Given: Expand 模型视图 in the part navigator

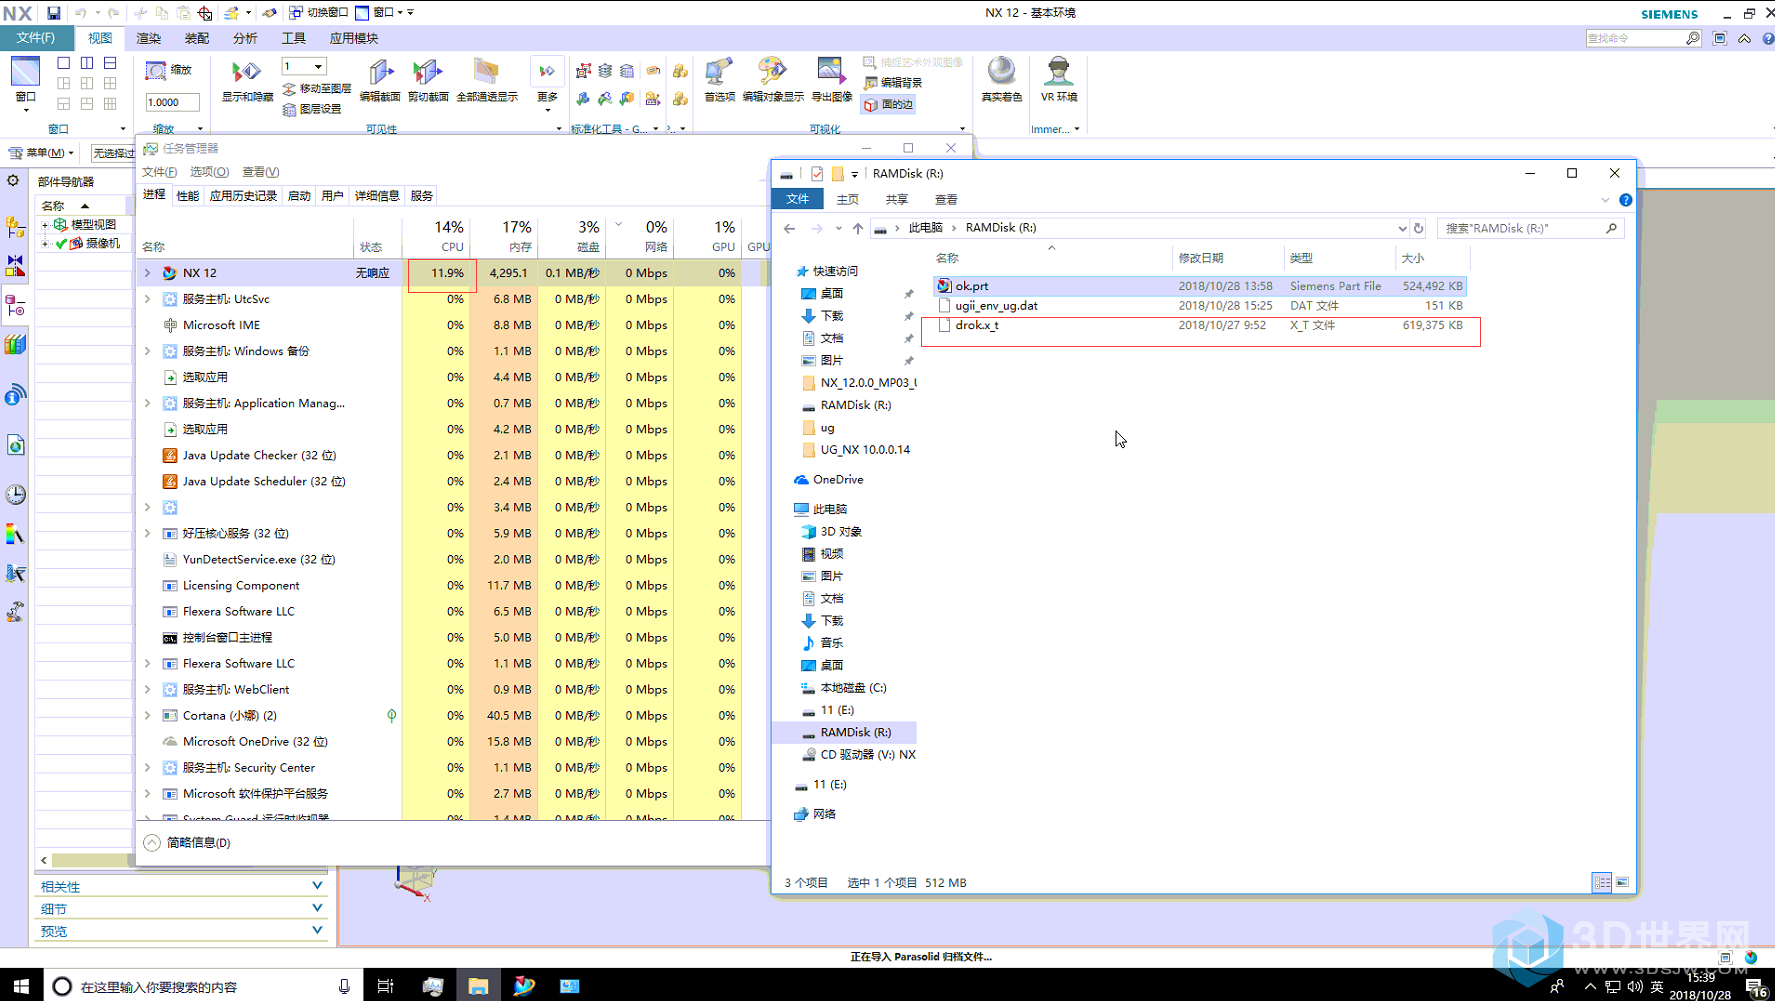Looking at the screenshot, I should coord(45,225).
